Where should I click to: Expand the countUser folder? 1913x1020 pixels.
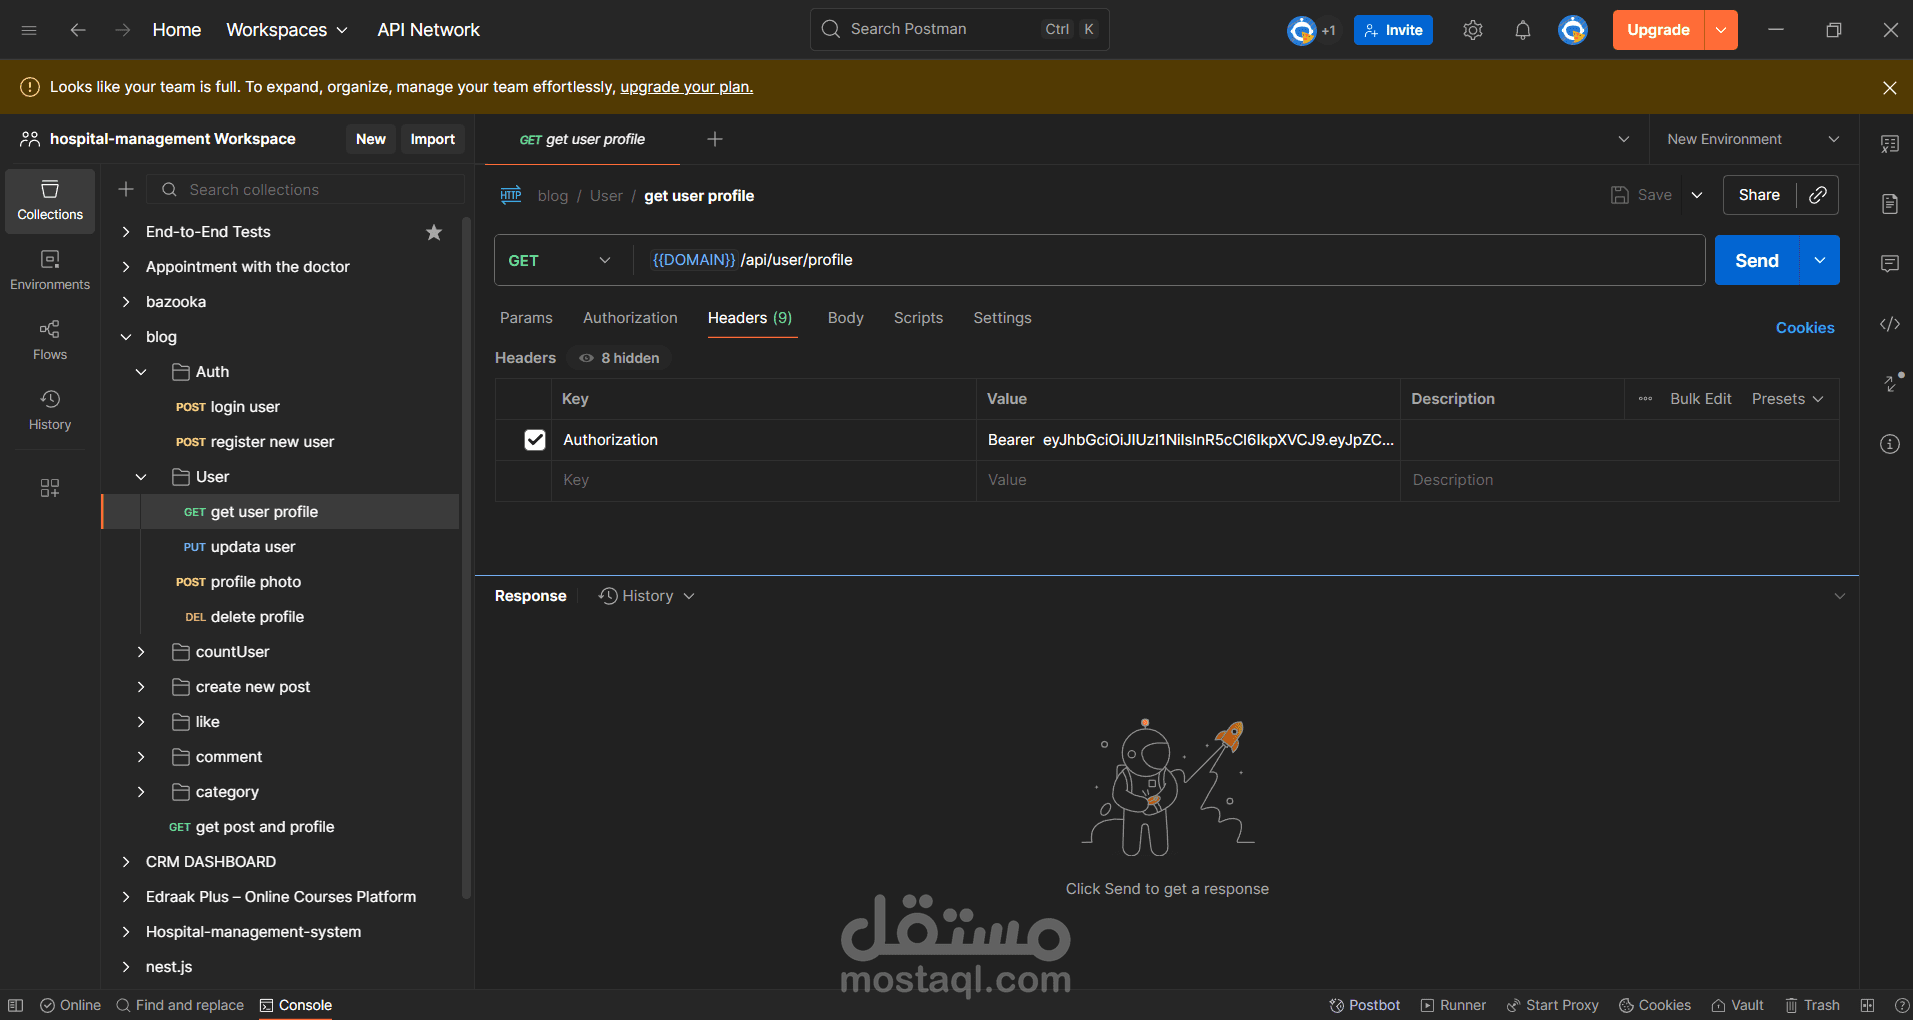click(x=141, y=652)
